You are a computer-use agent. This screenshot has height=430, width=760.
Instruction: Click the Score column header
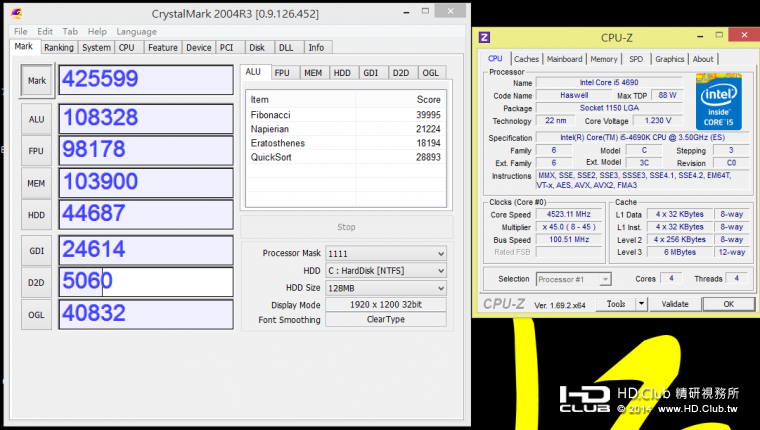coord(400,99)
